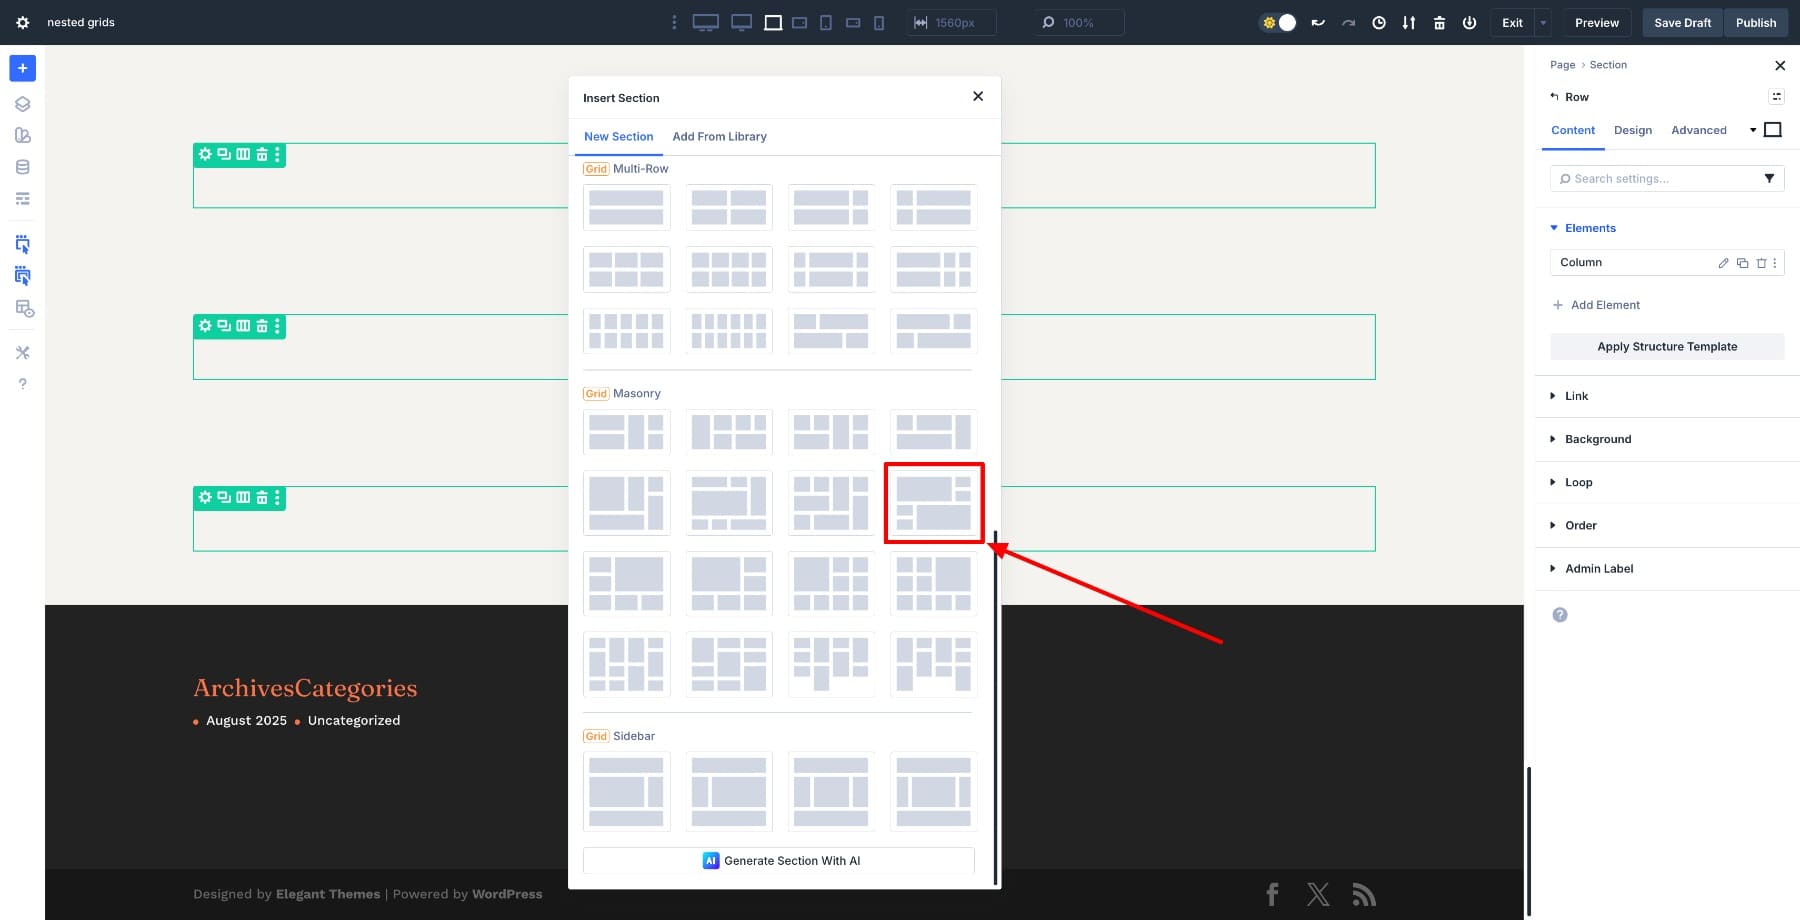The width and height of the screenshot is (1800, 920).
Task: Open row settings via green gear icon
Action: pyautogui.click(x=205, y=155)
